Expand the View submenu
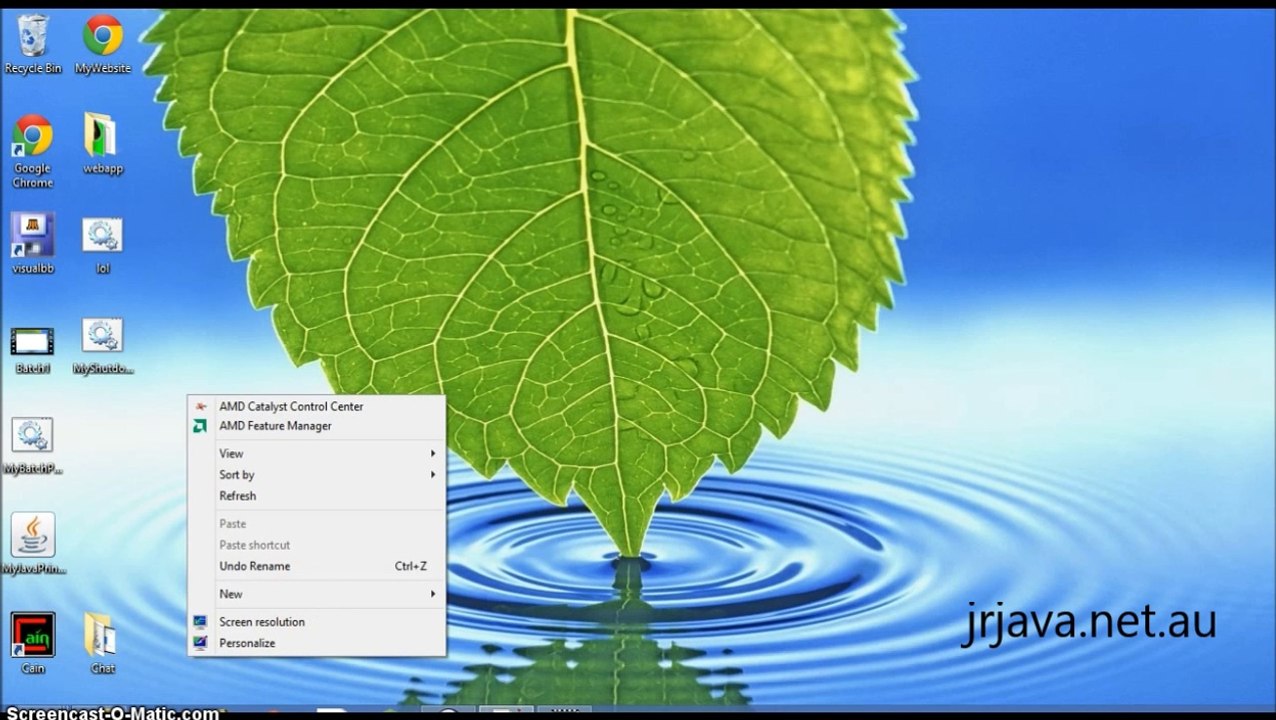 coord(316,454)
